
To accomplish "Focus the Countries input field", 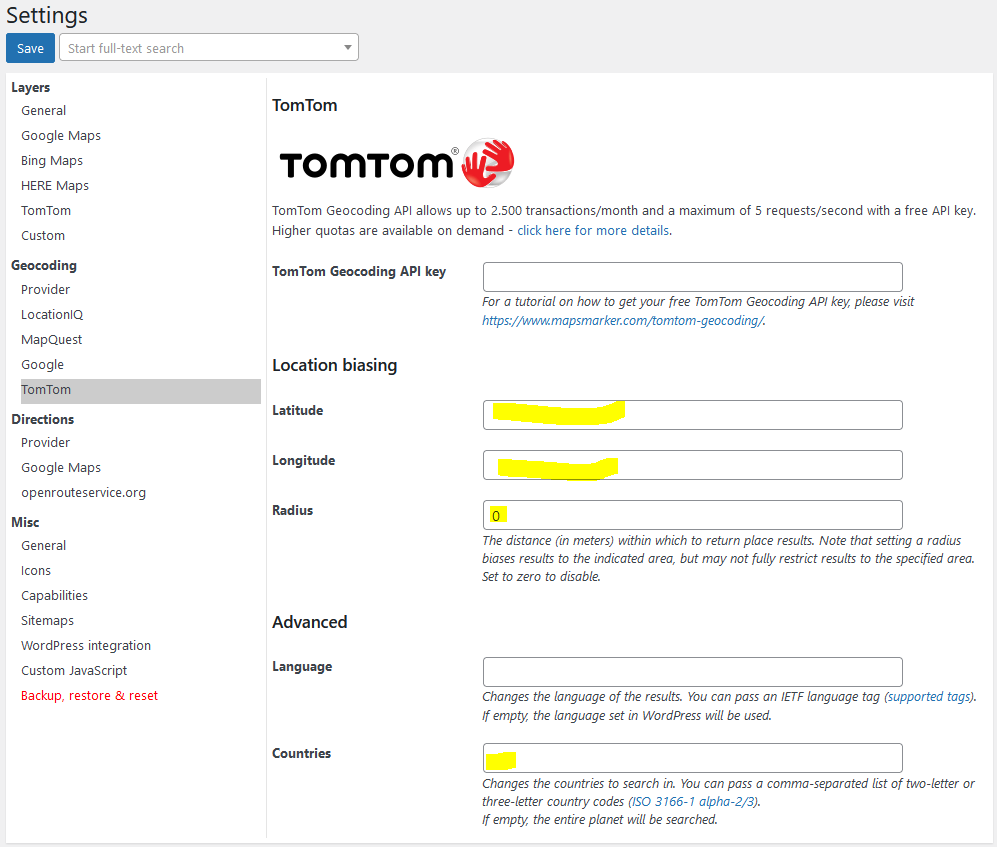I will [x=692, y=758].
